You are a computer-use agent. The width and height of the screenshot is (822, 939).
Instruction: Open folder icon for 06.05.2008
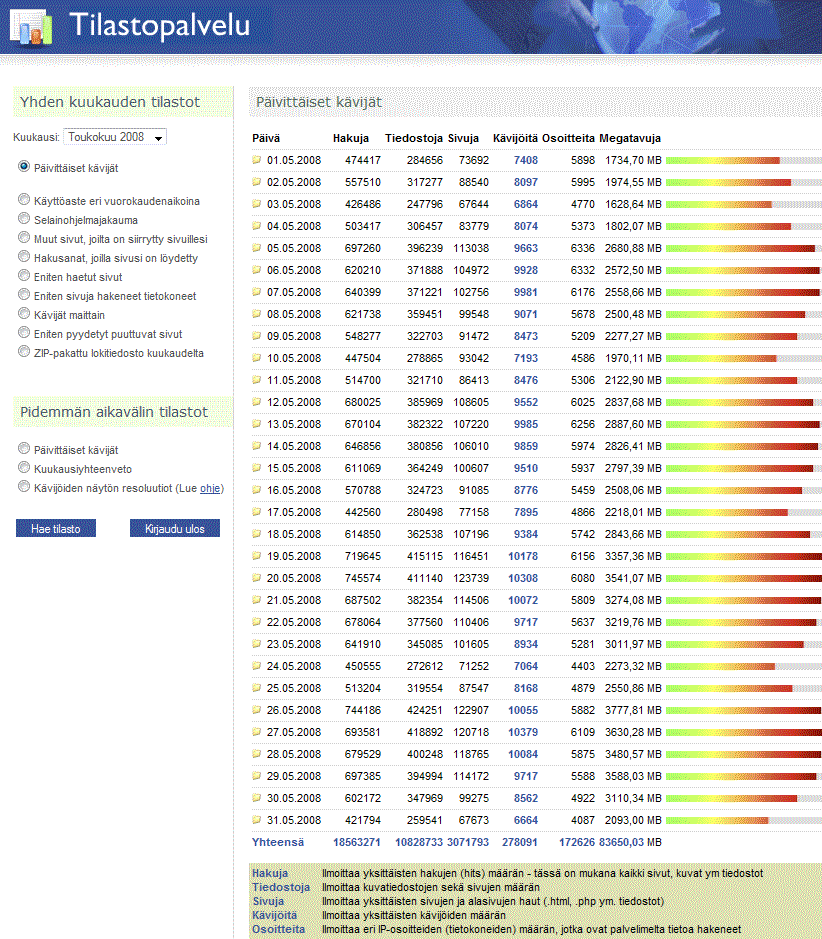coord(257,270)
